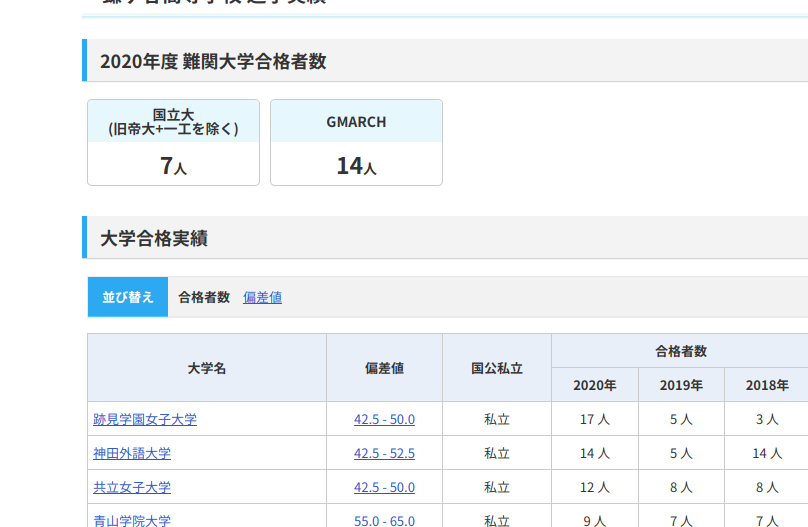Select the 合格者数 sort option

pos(204,297)
